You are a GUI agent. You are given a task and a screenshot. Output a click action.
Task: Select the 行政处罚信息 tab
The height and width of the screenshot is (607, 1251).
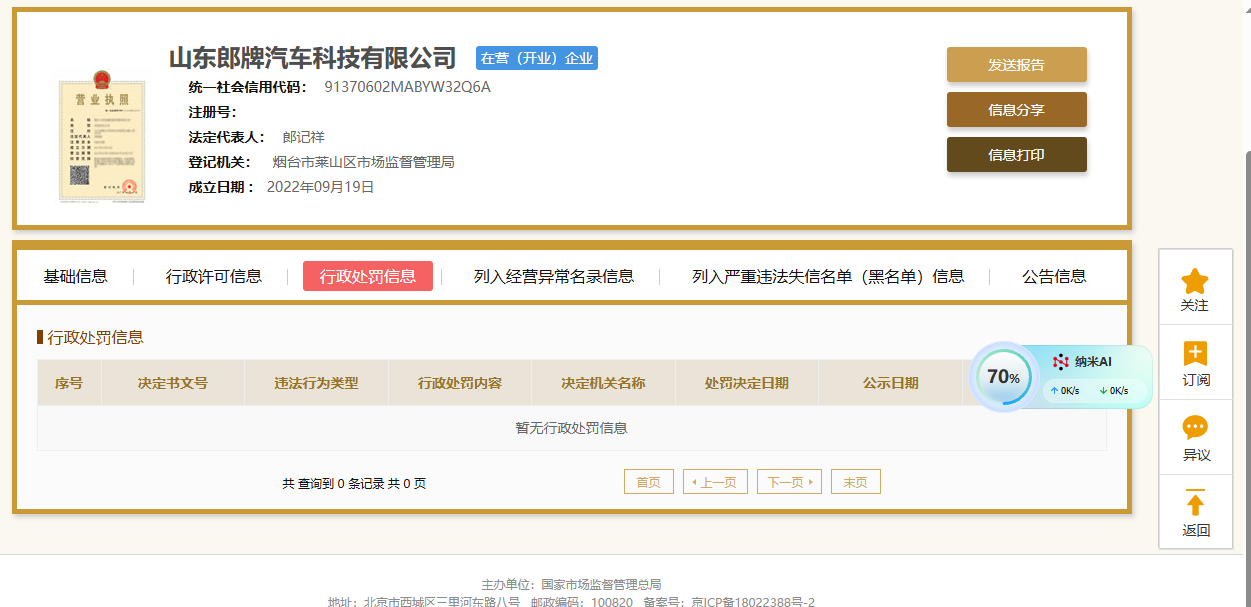368,276
